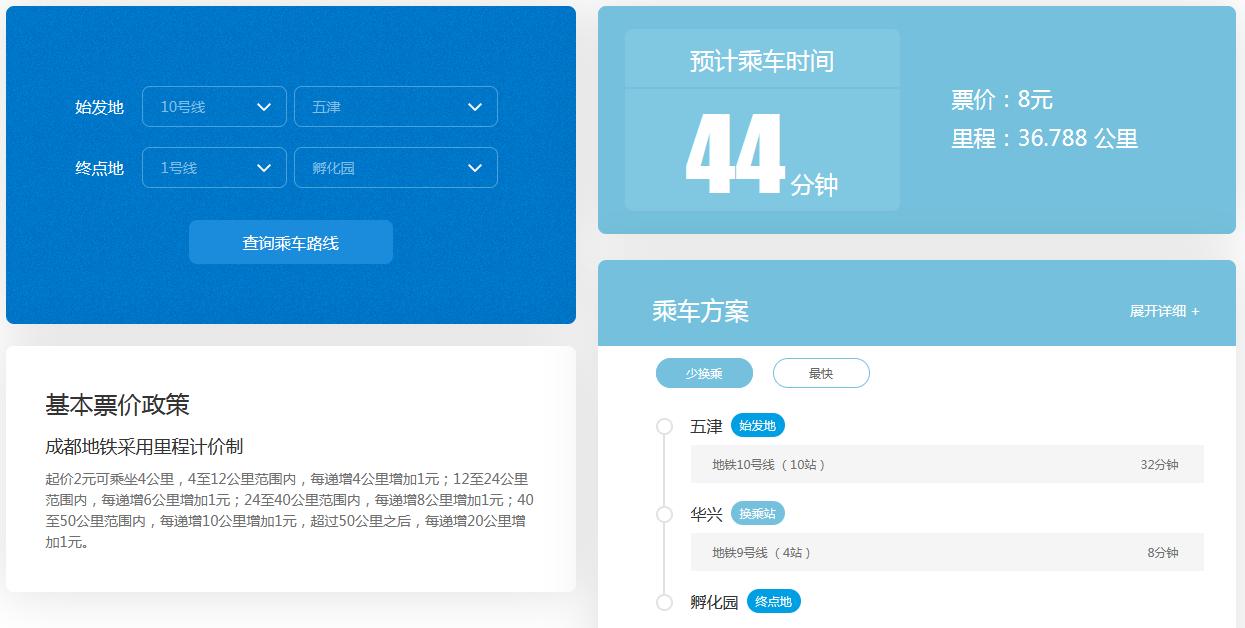Open the 五津 departure station dropdown
Screen dimensions: 1245x628
click(395, 106)
